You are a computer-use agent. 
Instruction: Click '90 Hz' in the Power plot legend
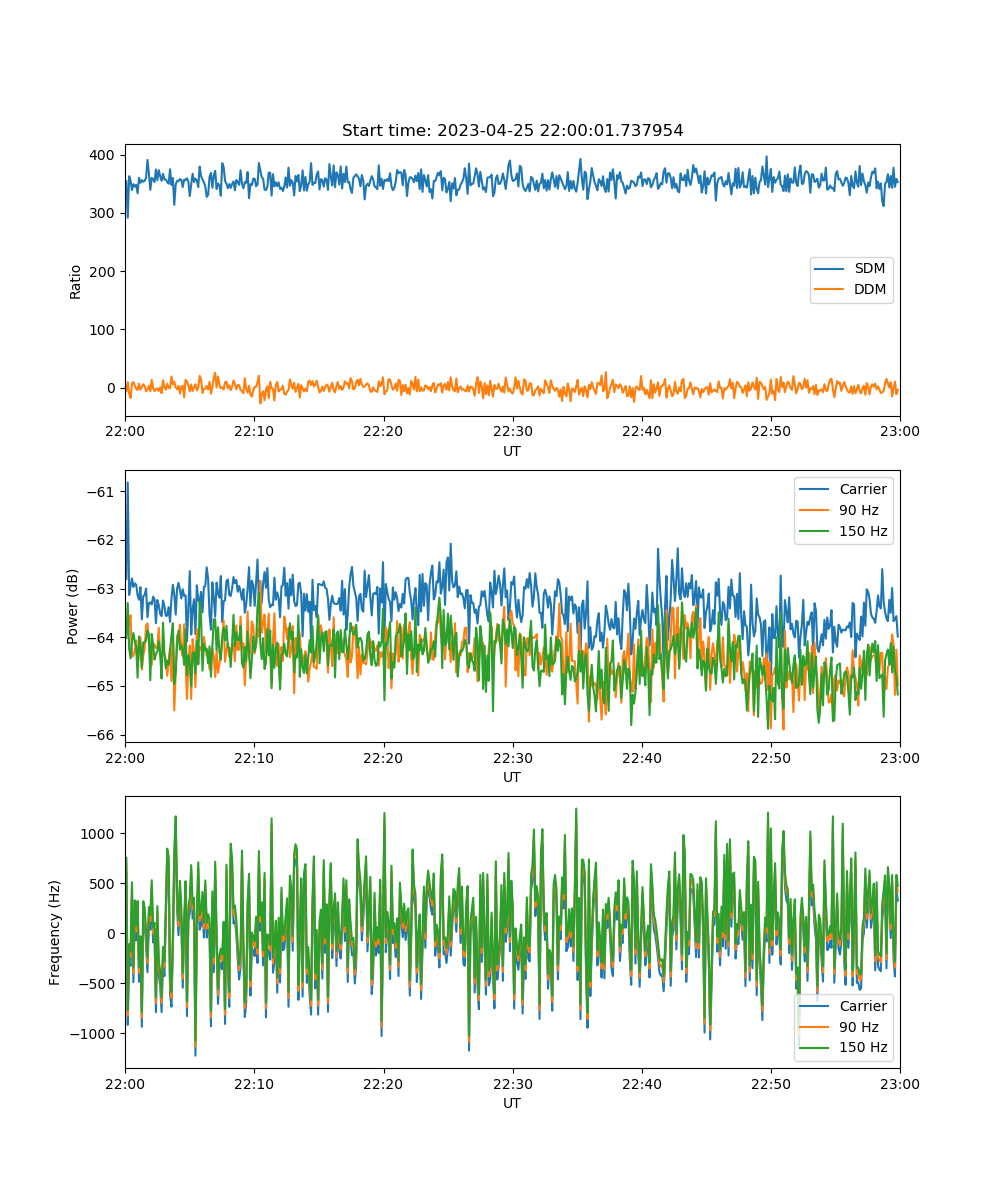(x=858, y=510)
